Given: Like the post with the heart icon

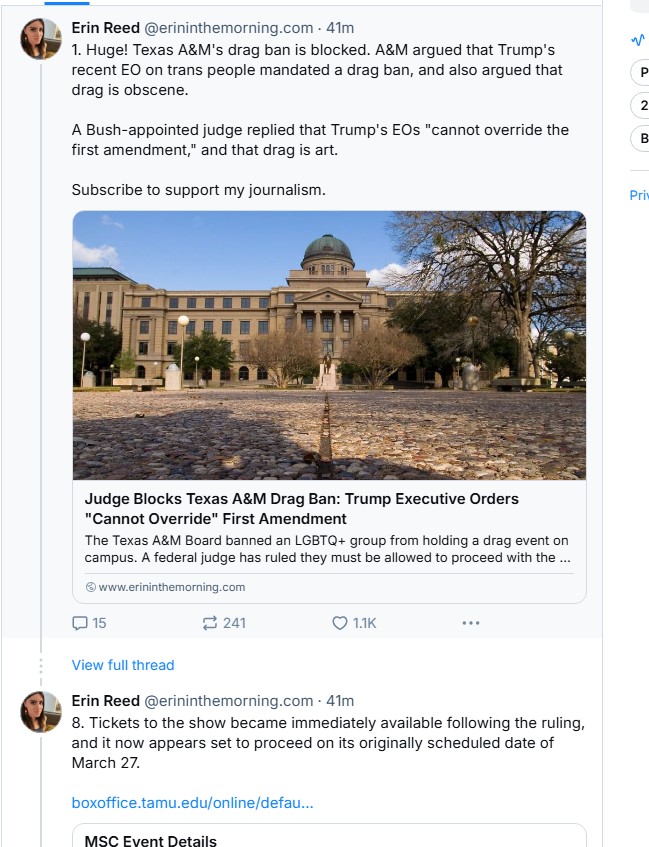Looking at the screenshot, I should [340, 623].
